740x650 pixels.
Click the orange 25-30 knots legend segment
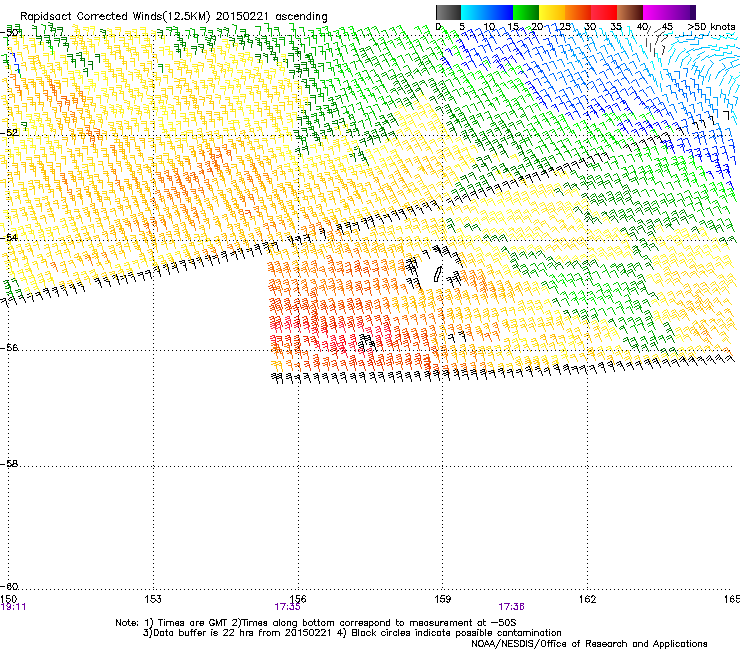[578, 12]
